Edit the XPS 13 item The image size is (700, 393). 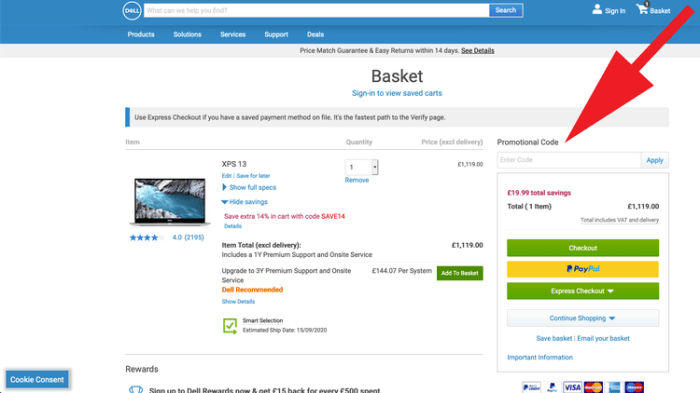(x=226, y=176)
